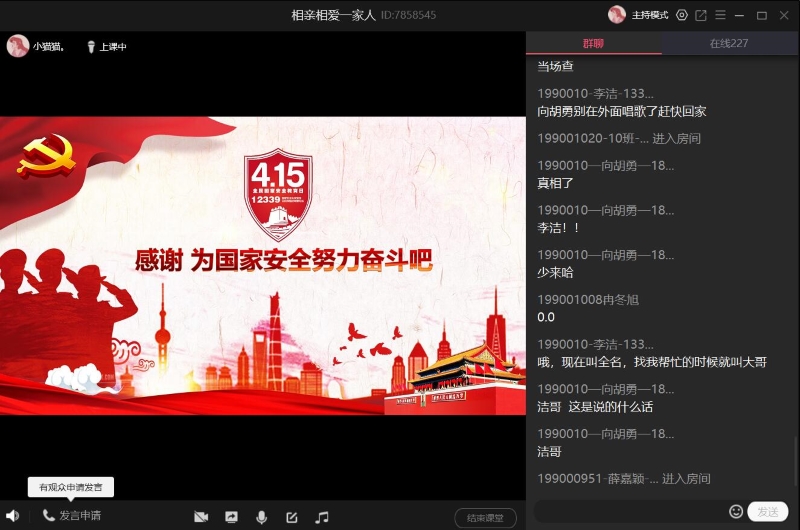Click the 发送 send button
Image resolution: width=800 pixels, height=530 pixels.
[x=768, y=511]
